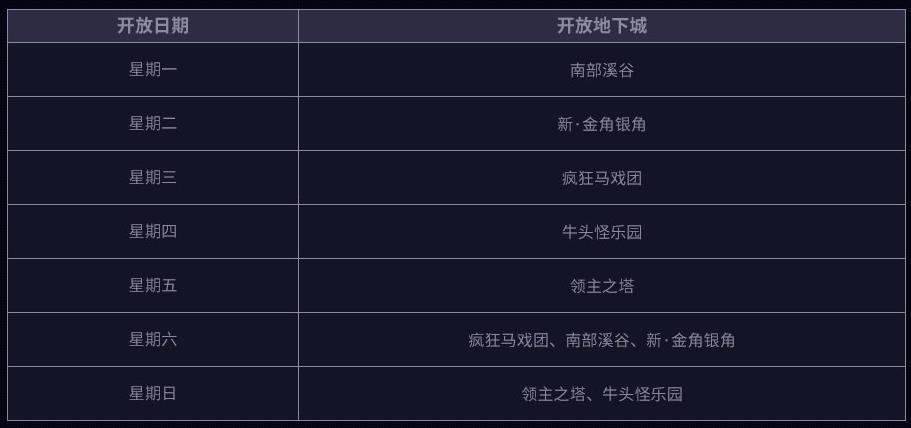Click 领主之塔 in the 星期五 row

pos(601,286)
